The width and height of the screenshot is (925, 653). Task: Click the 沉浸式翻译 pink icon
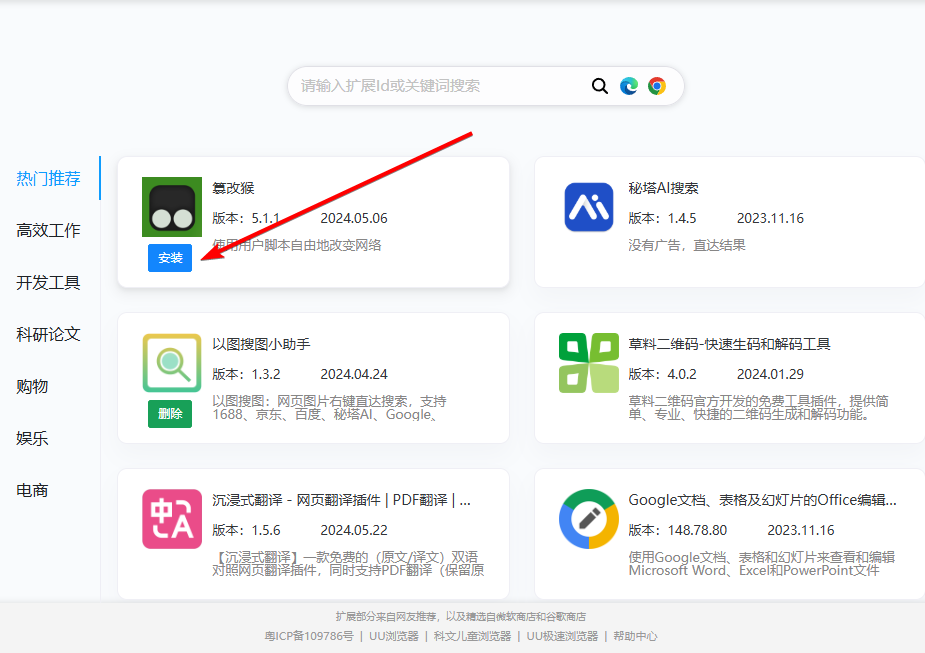[172, 519]
